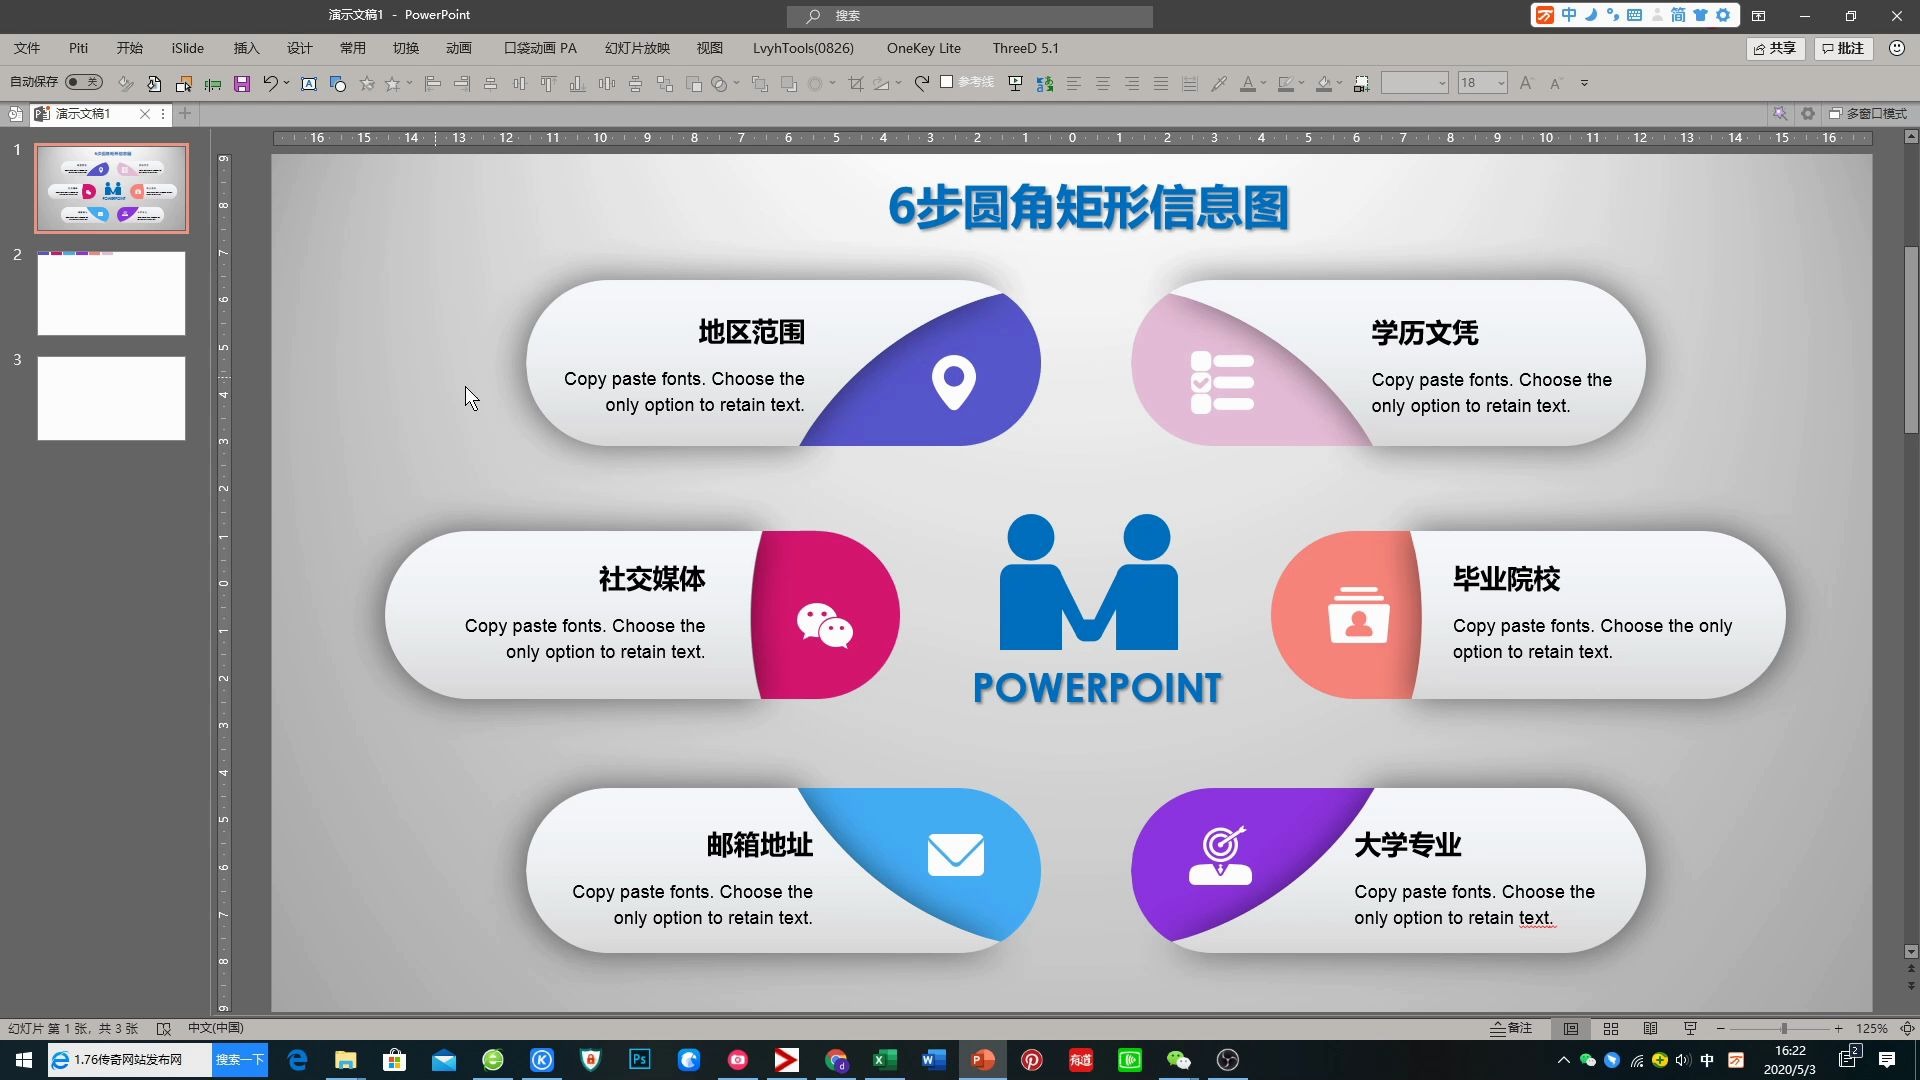Start slideshow from toolbar presentation icon
Screen dimensions: 1920x1080
coord(1015,84)
